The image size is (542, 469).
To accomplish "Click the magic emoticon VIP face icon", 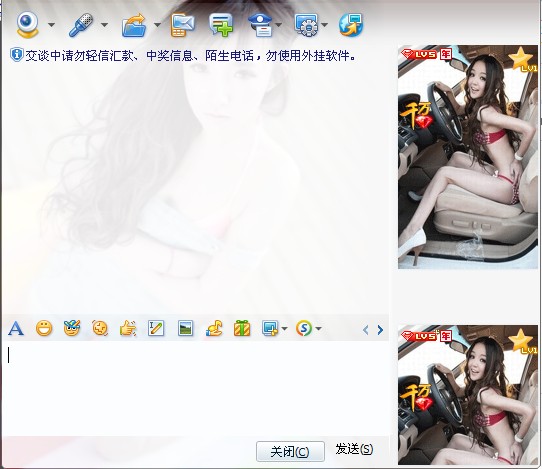I will 72,328.
